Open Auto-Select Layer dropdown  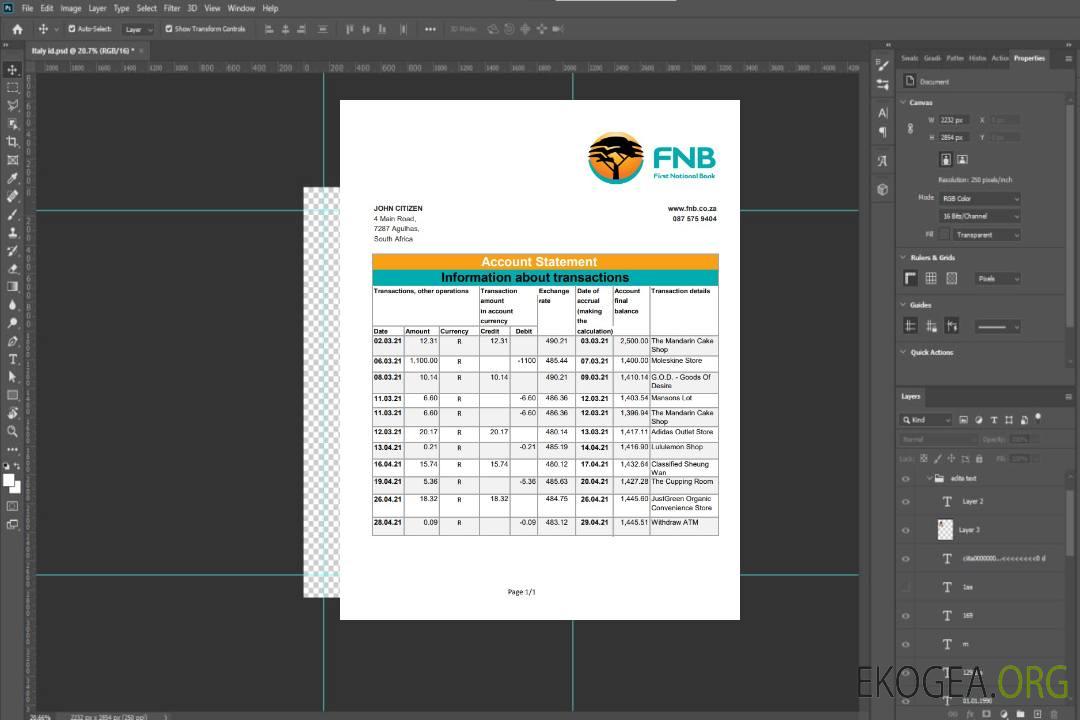138,29
